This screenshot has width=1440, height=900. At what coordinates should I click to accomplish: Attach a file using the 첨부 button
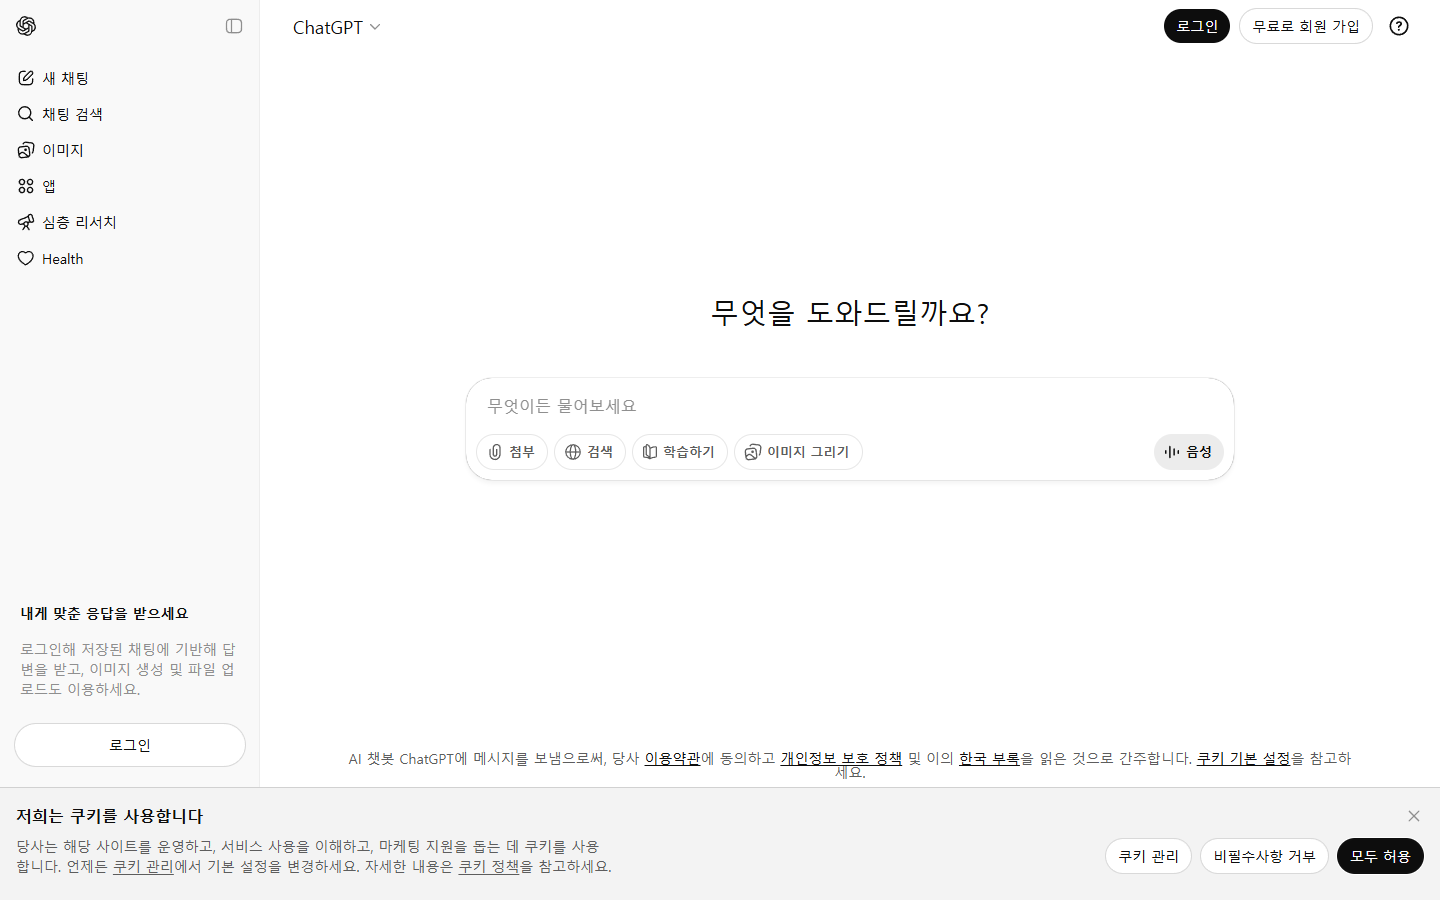click(511, 452)
